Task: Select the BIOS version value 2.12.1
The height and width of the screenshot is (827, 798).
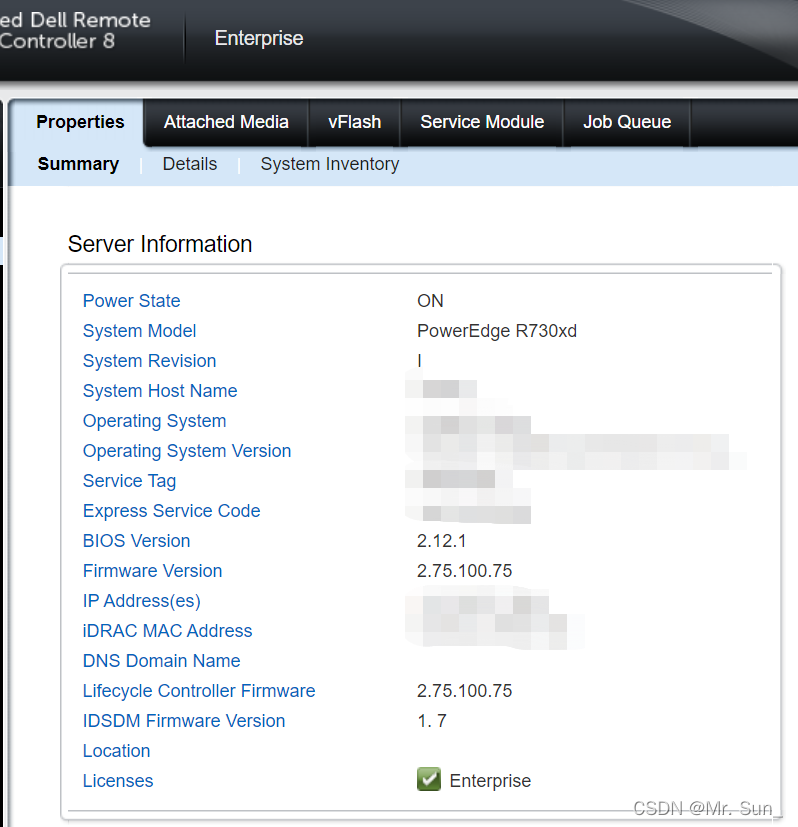Action: 441,541
